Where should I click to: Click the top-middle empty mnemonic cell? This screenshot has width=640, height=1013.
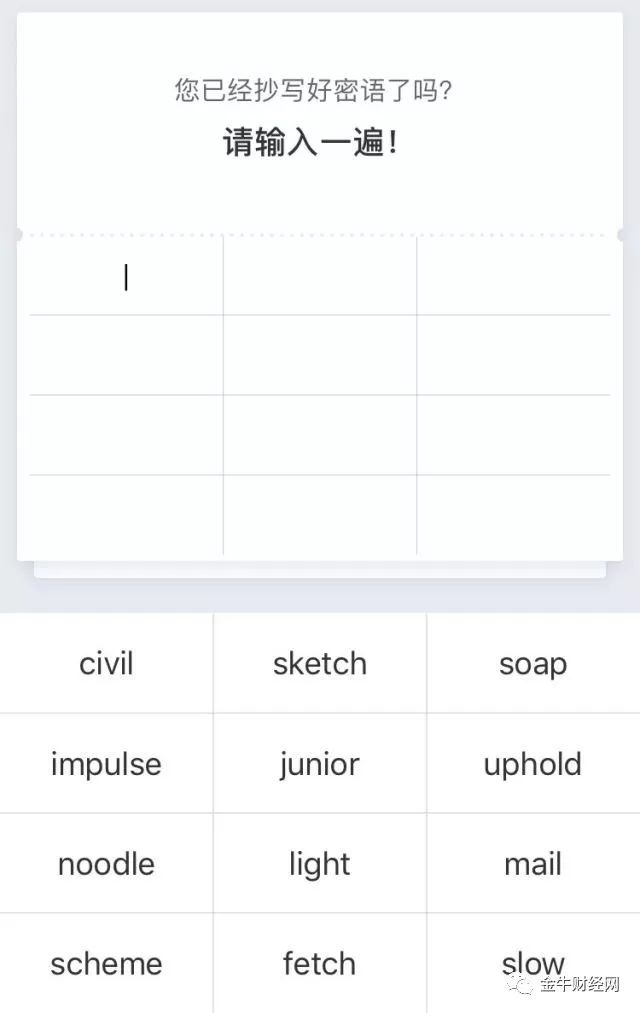pos(320,277)
